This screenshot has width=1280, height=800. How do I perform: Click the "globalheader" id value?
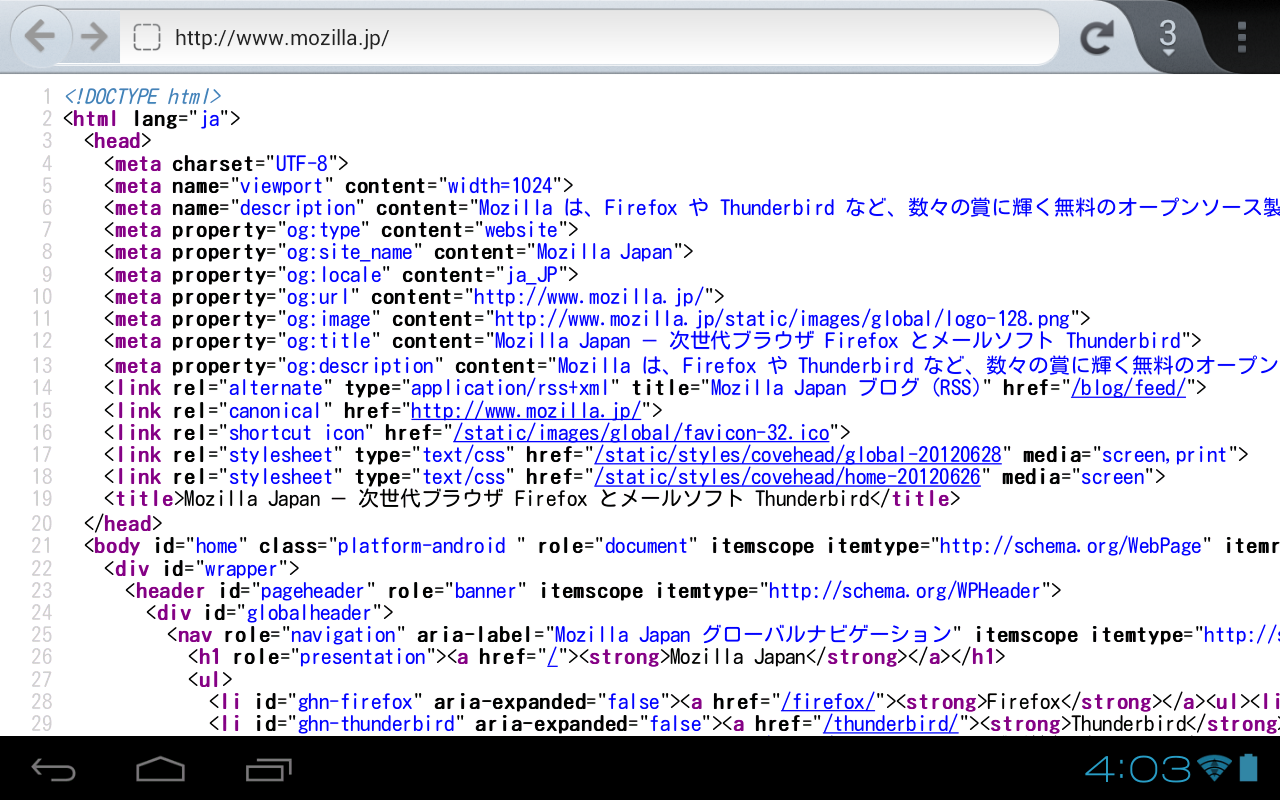[x=309, y=612]
